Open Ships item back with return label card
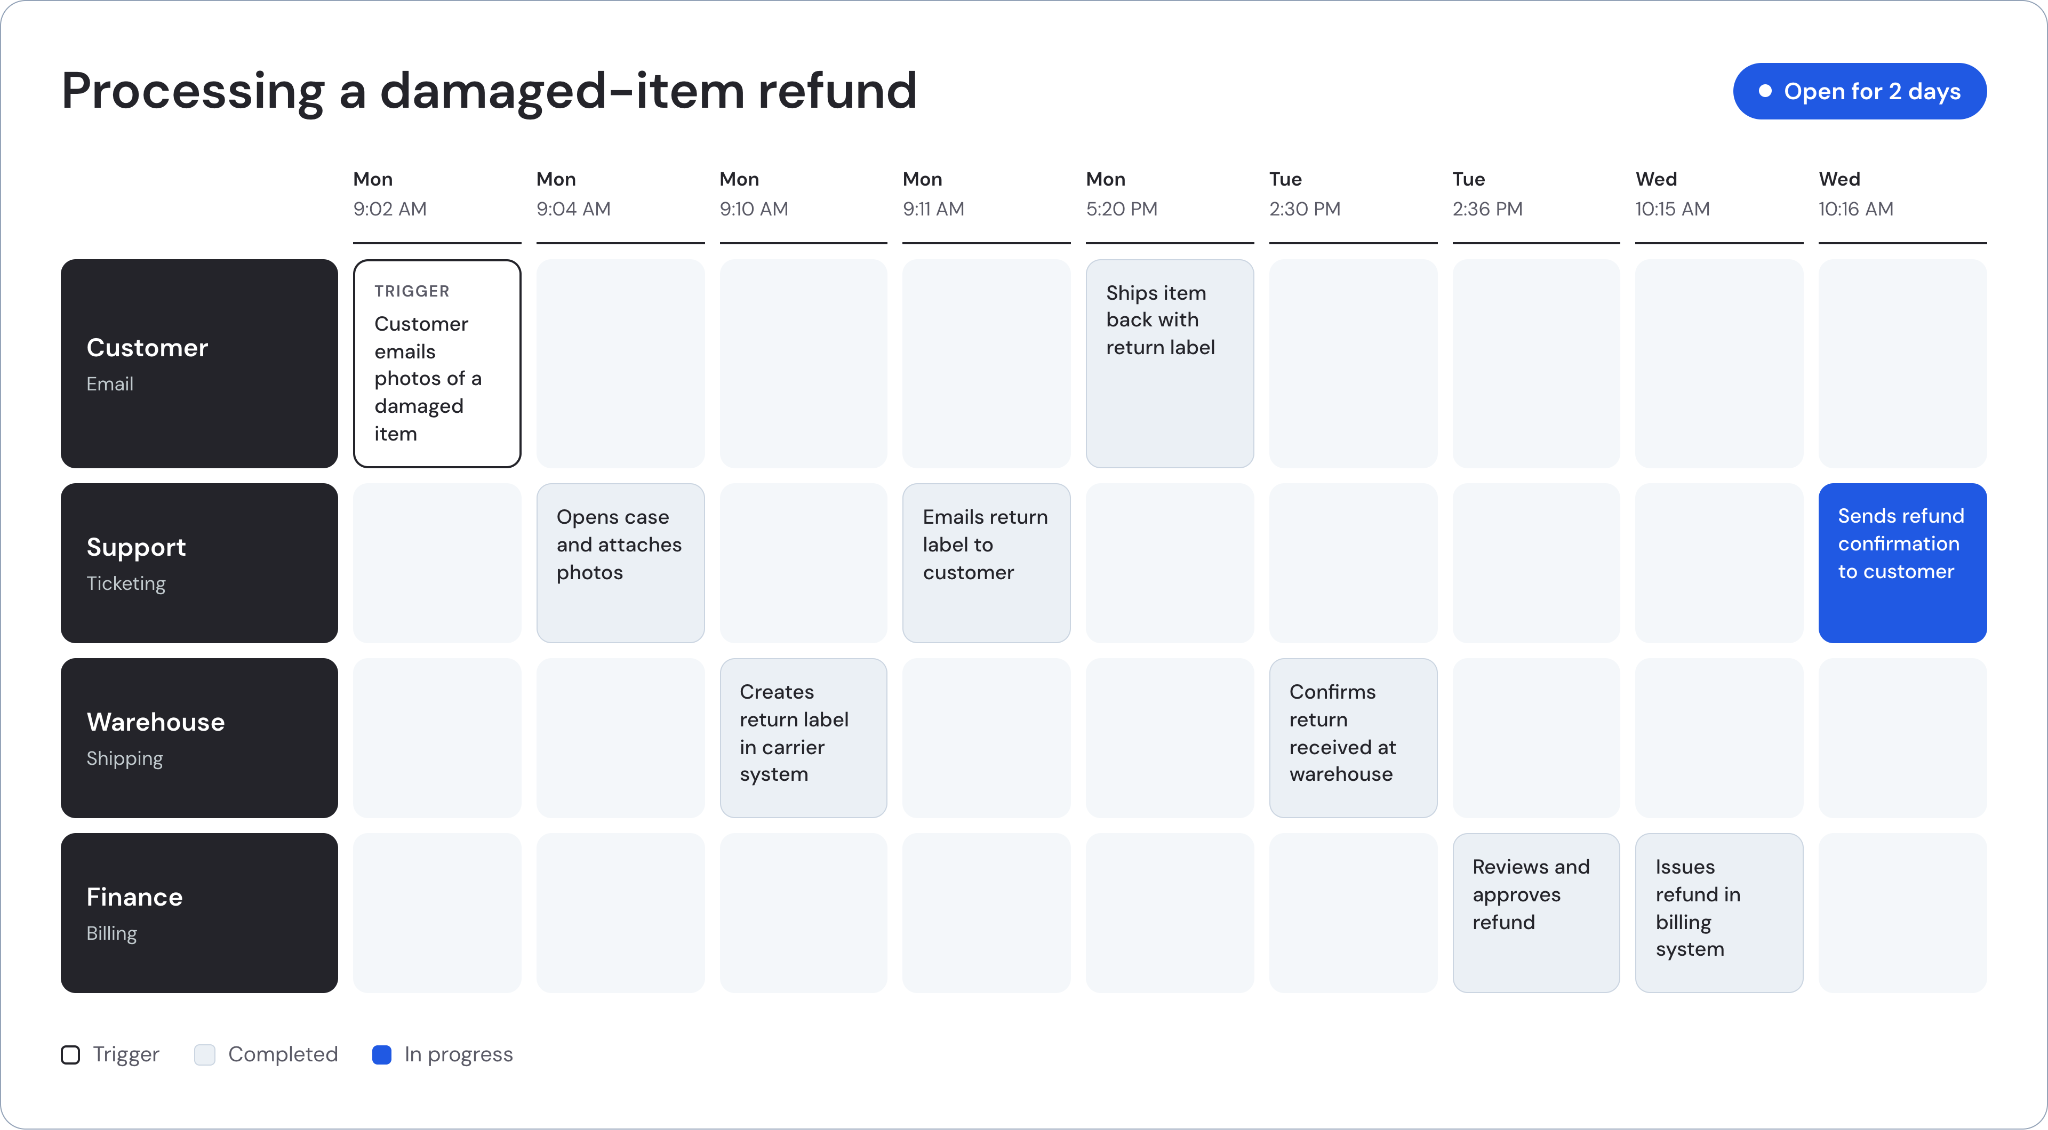 coord(1170,363)
